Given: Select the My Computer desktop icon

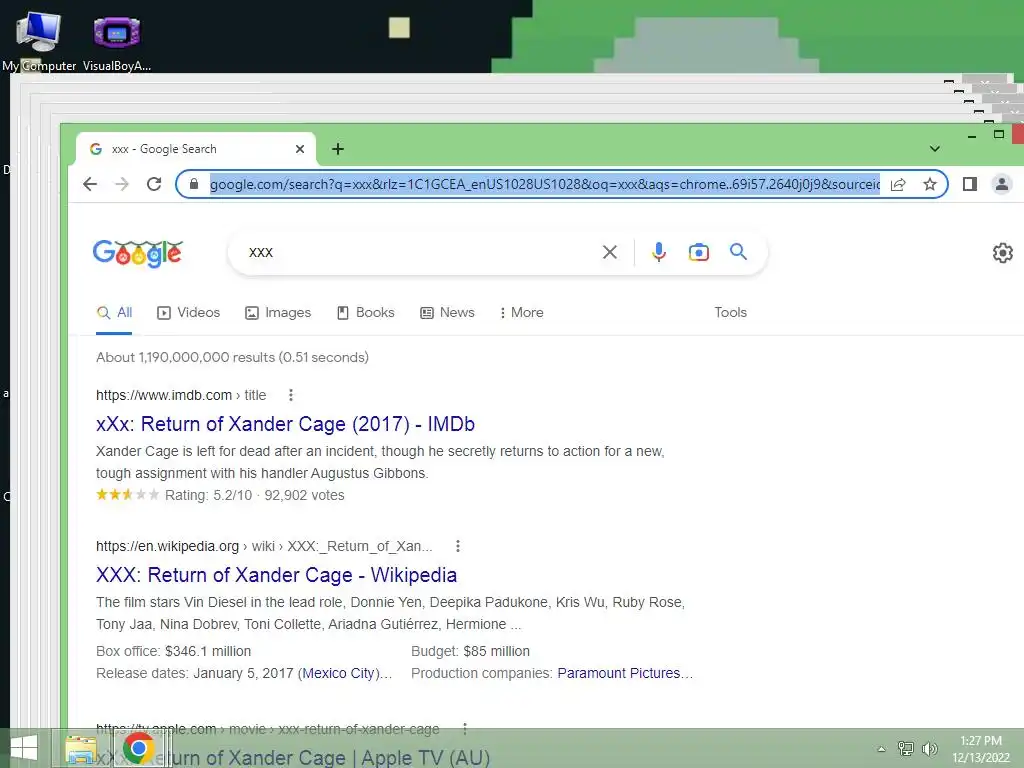Looking at the screenshot, I should (x=39, y=40).
